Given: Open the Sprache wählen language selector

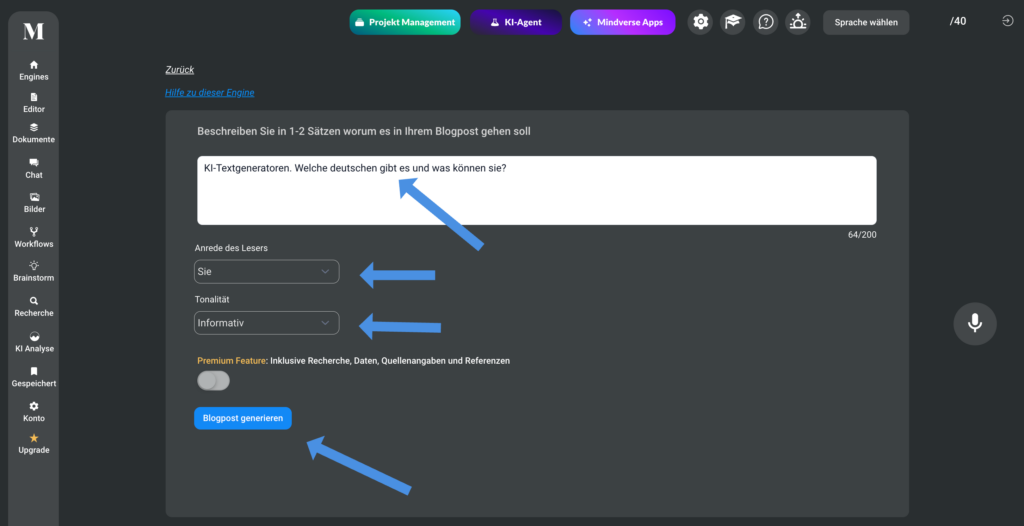Looking at the screenshot, I should (x=866, y=22).
